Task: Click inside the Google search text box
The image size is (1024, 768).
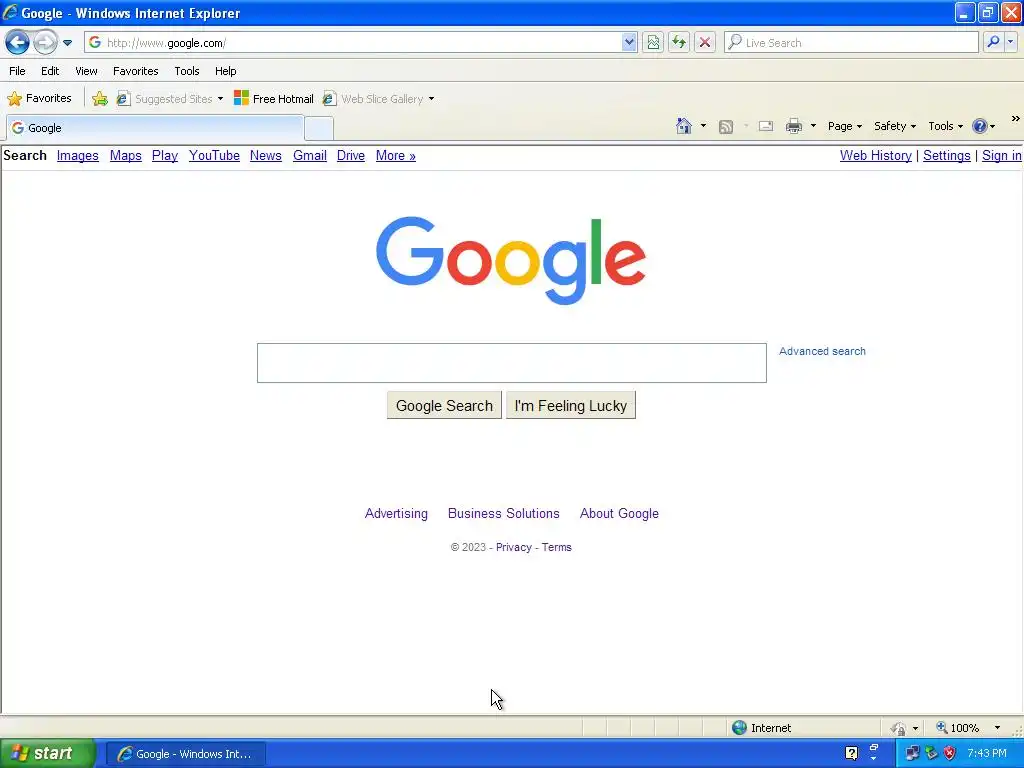Action: click(x=511, y=363)
